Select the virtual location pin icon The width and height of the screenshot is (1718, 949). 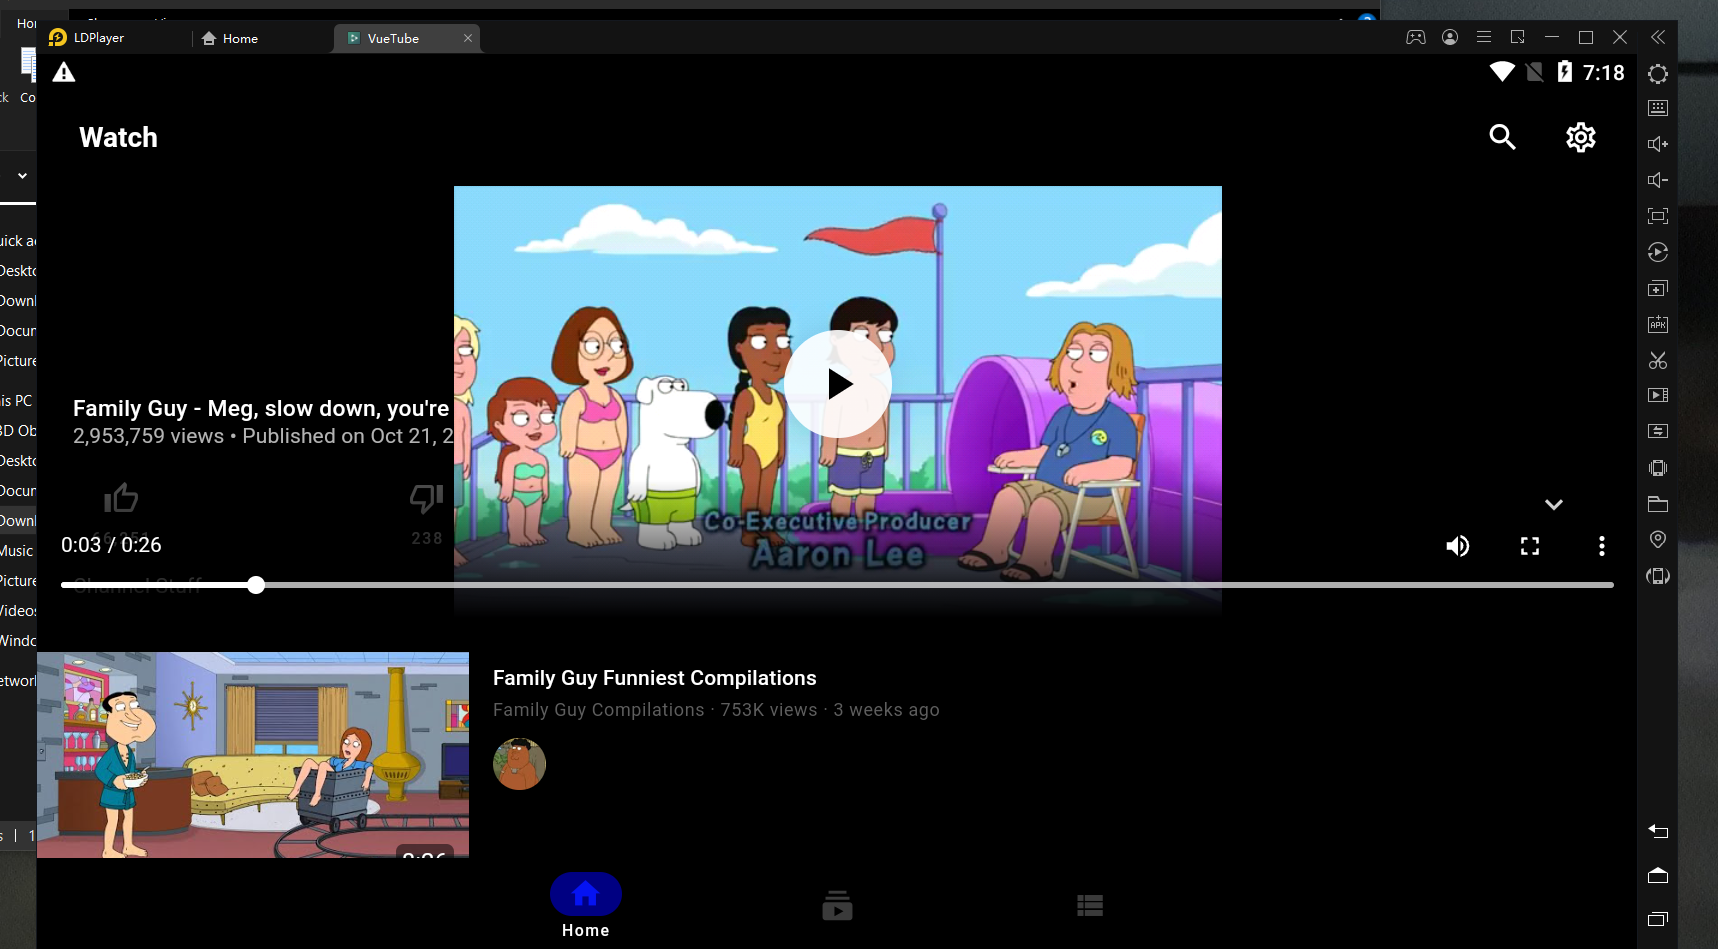pos(1657,539)
